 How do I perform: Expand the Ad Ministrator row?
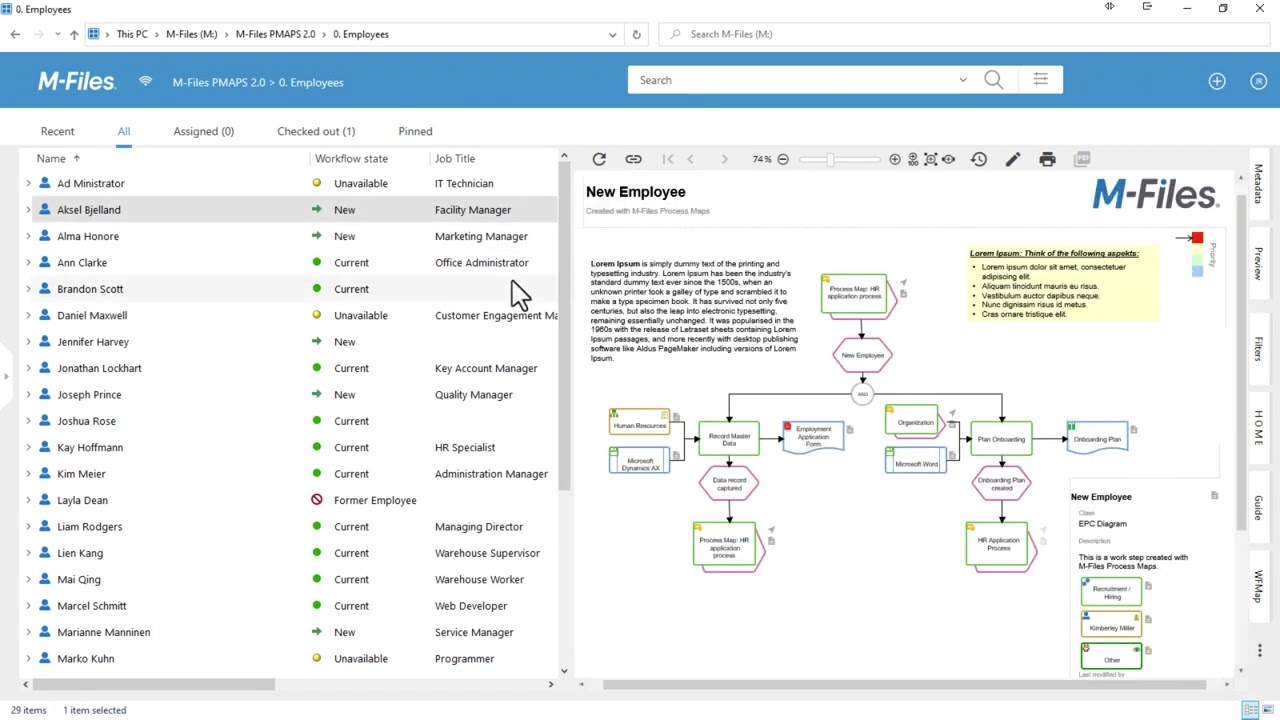tap(28, 183)
